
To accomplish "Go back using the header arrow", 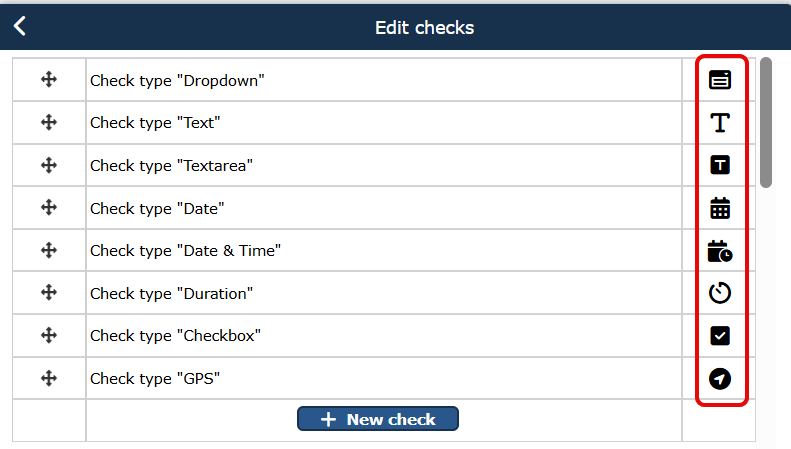I will [x=20, y=26].
